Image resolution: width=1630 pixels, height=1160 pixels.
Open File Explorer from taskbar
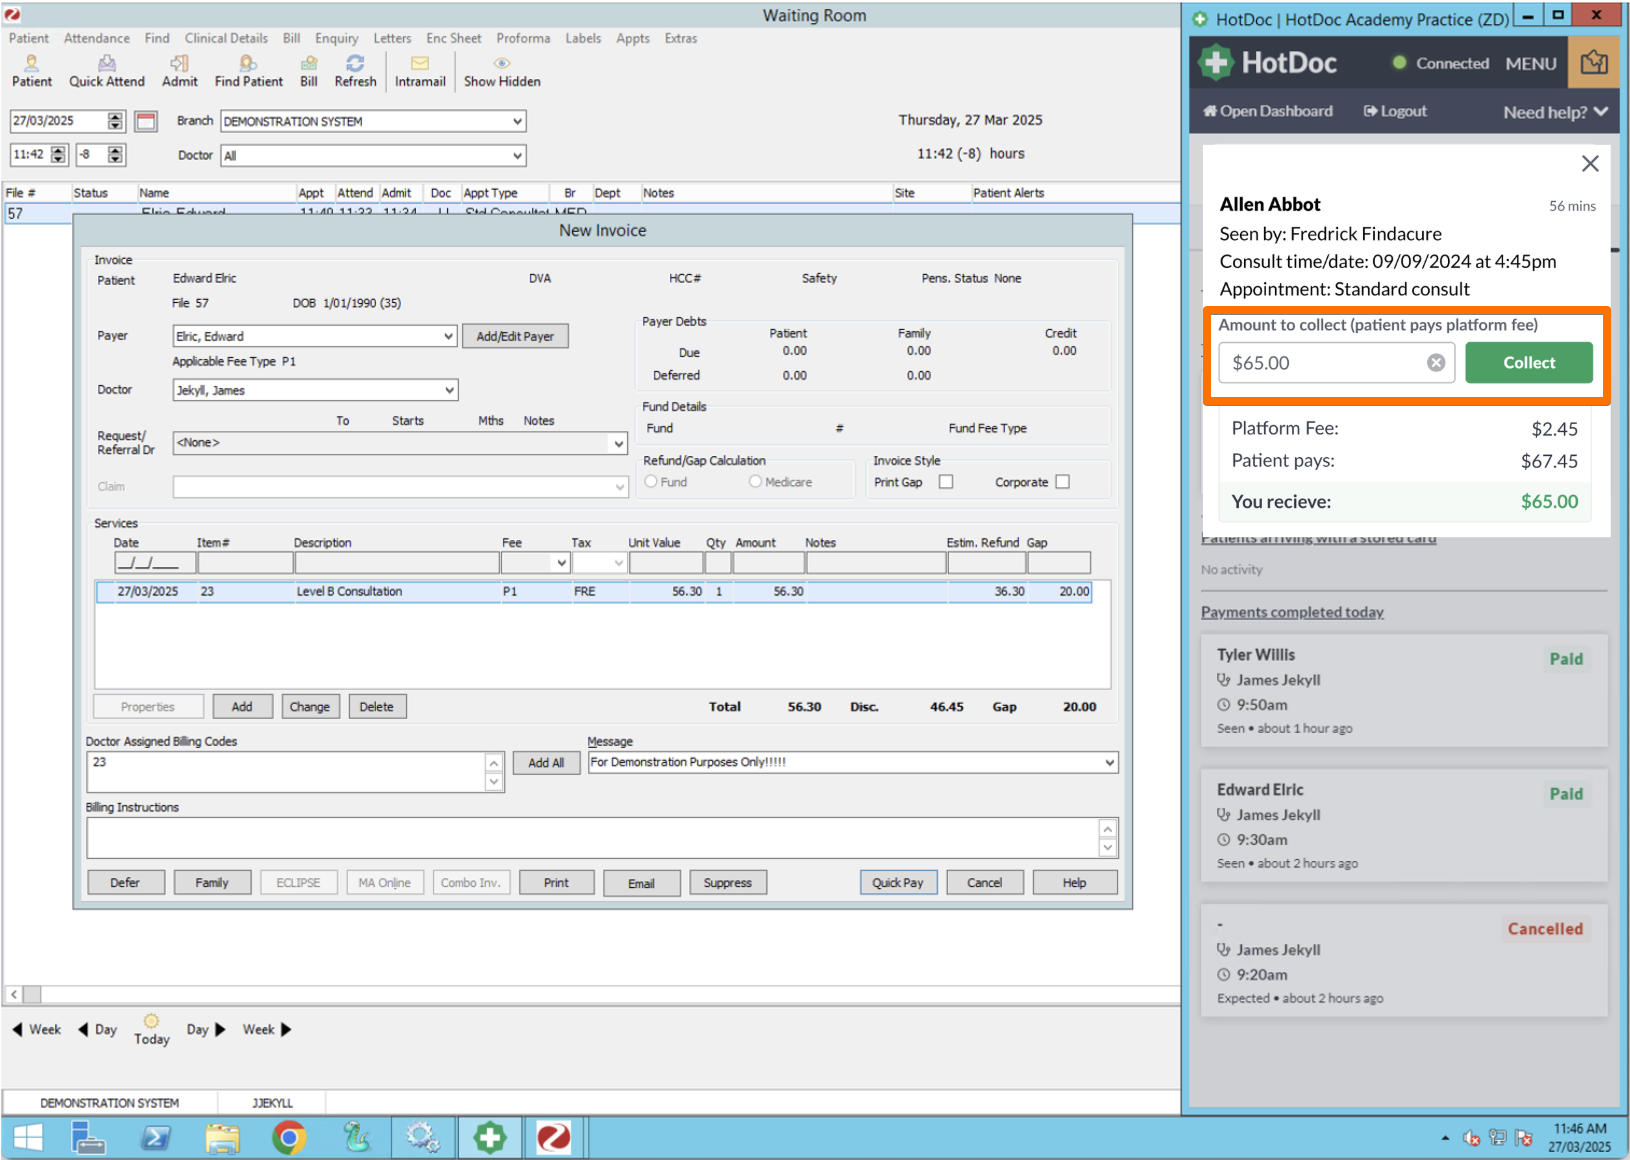(223, 1138)
